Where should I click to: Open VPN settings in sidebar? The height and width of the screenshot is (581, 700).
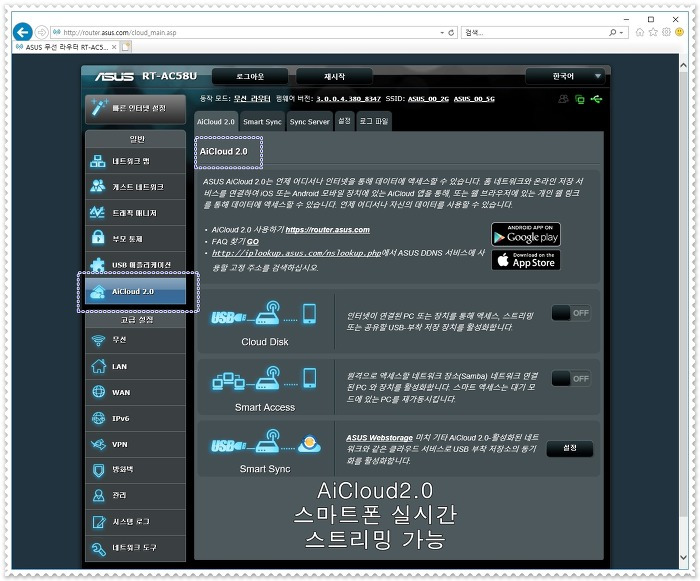(135, 444)
